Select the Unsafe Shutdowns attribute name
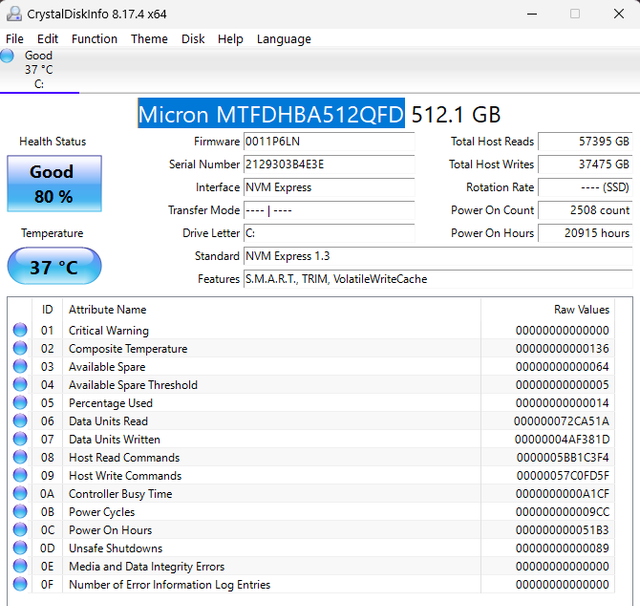Viewport: 640px width, 606px height. tap(116, 548)
